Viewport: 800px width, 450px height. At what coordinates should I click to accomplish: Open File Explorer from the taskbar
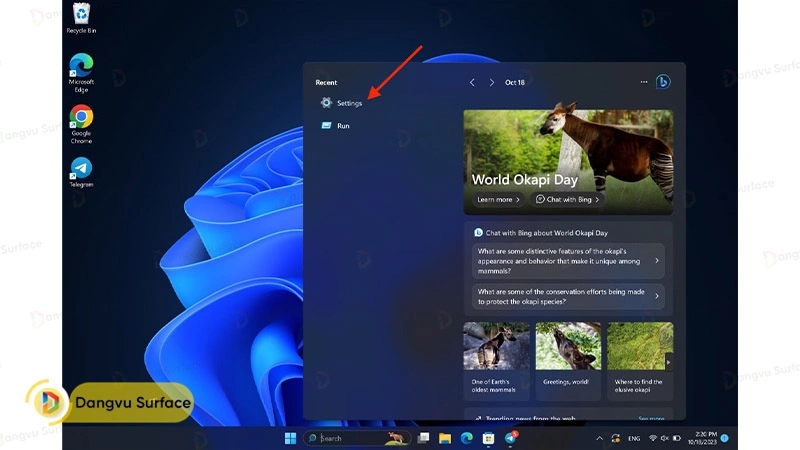pos(445,438)
